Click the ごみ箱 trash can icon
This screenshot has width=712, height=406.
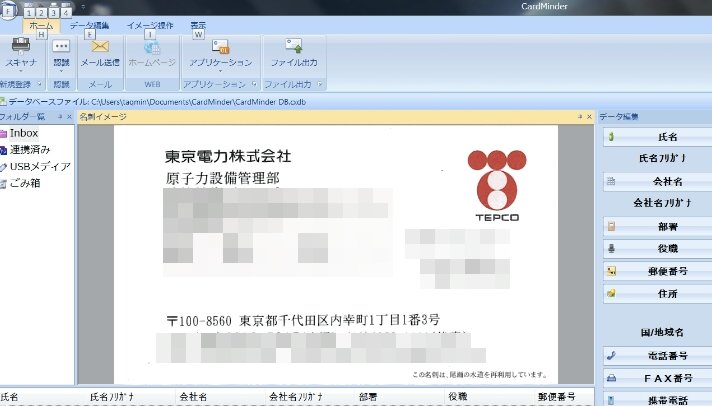point(3,183)
